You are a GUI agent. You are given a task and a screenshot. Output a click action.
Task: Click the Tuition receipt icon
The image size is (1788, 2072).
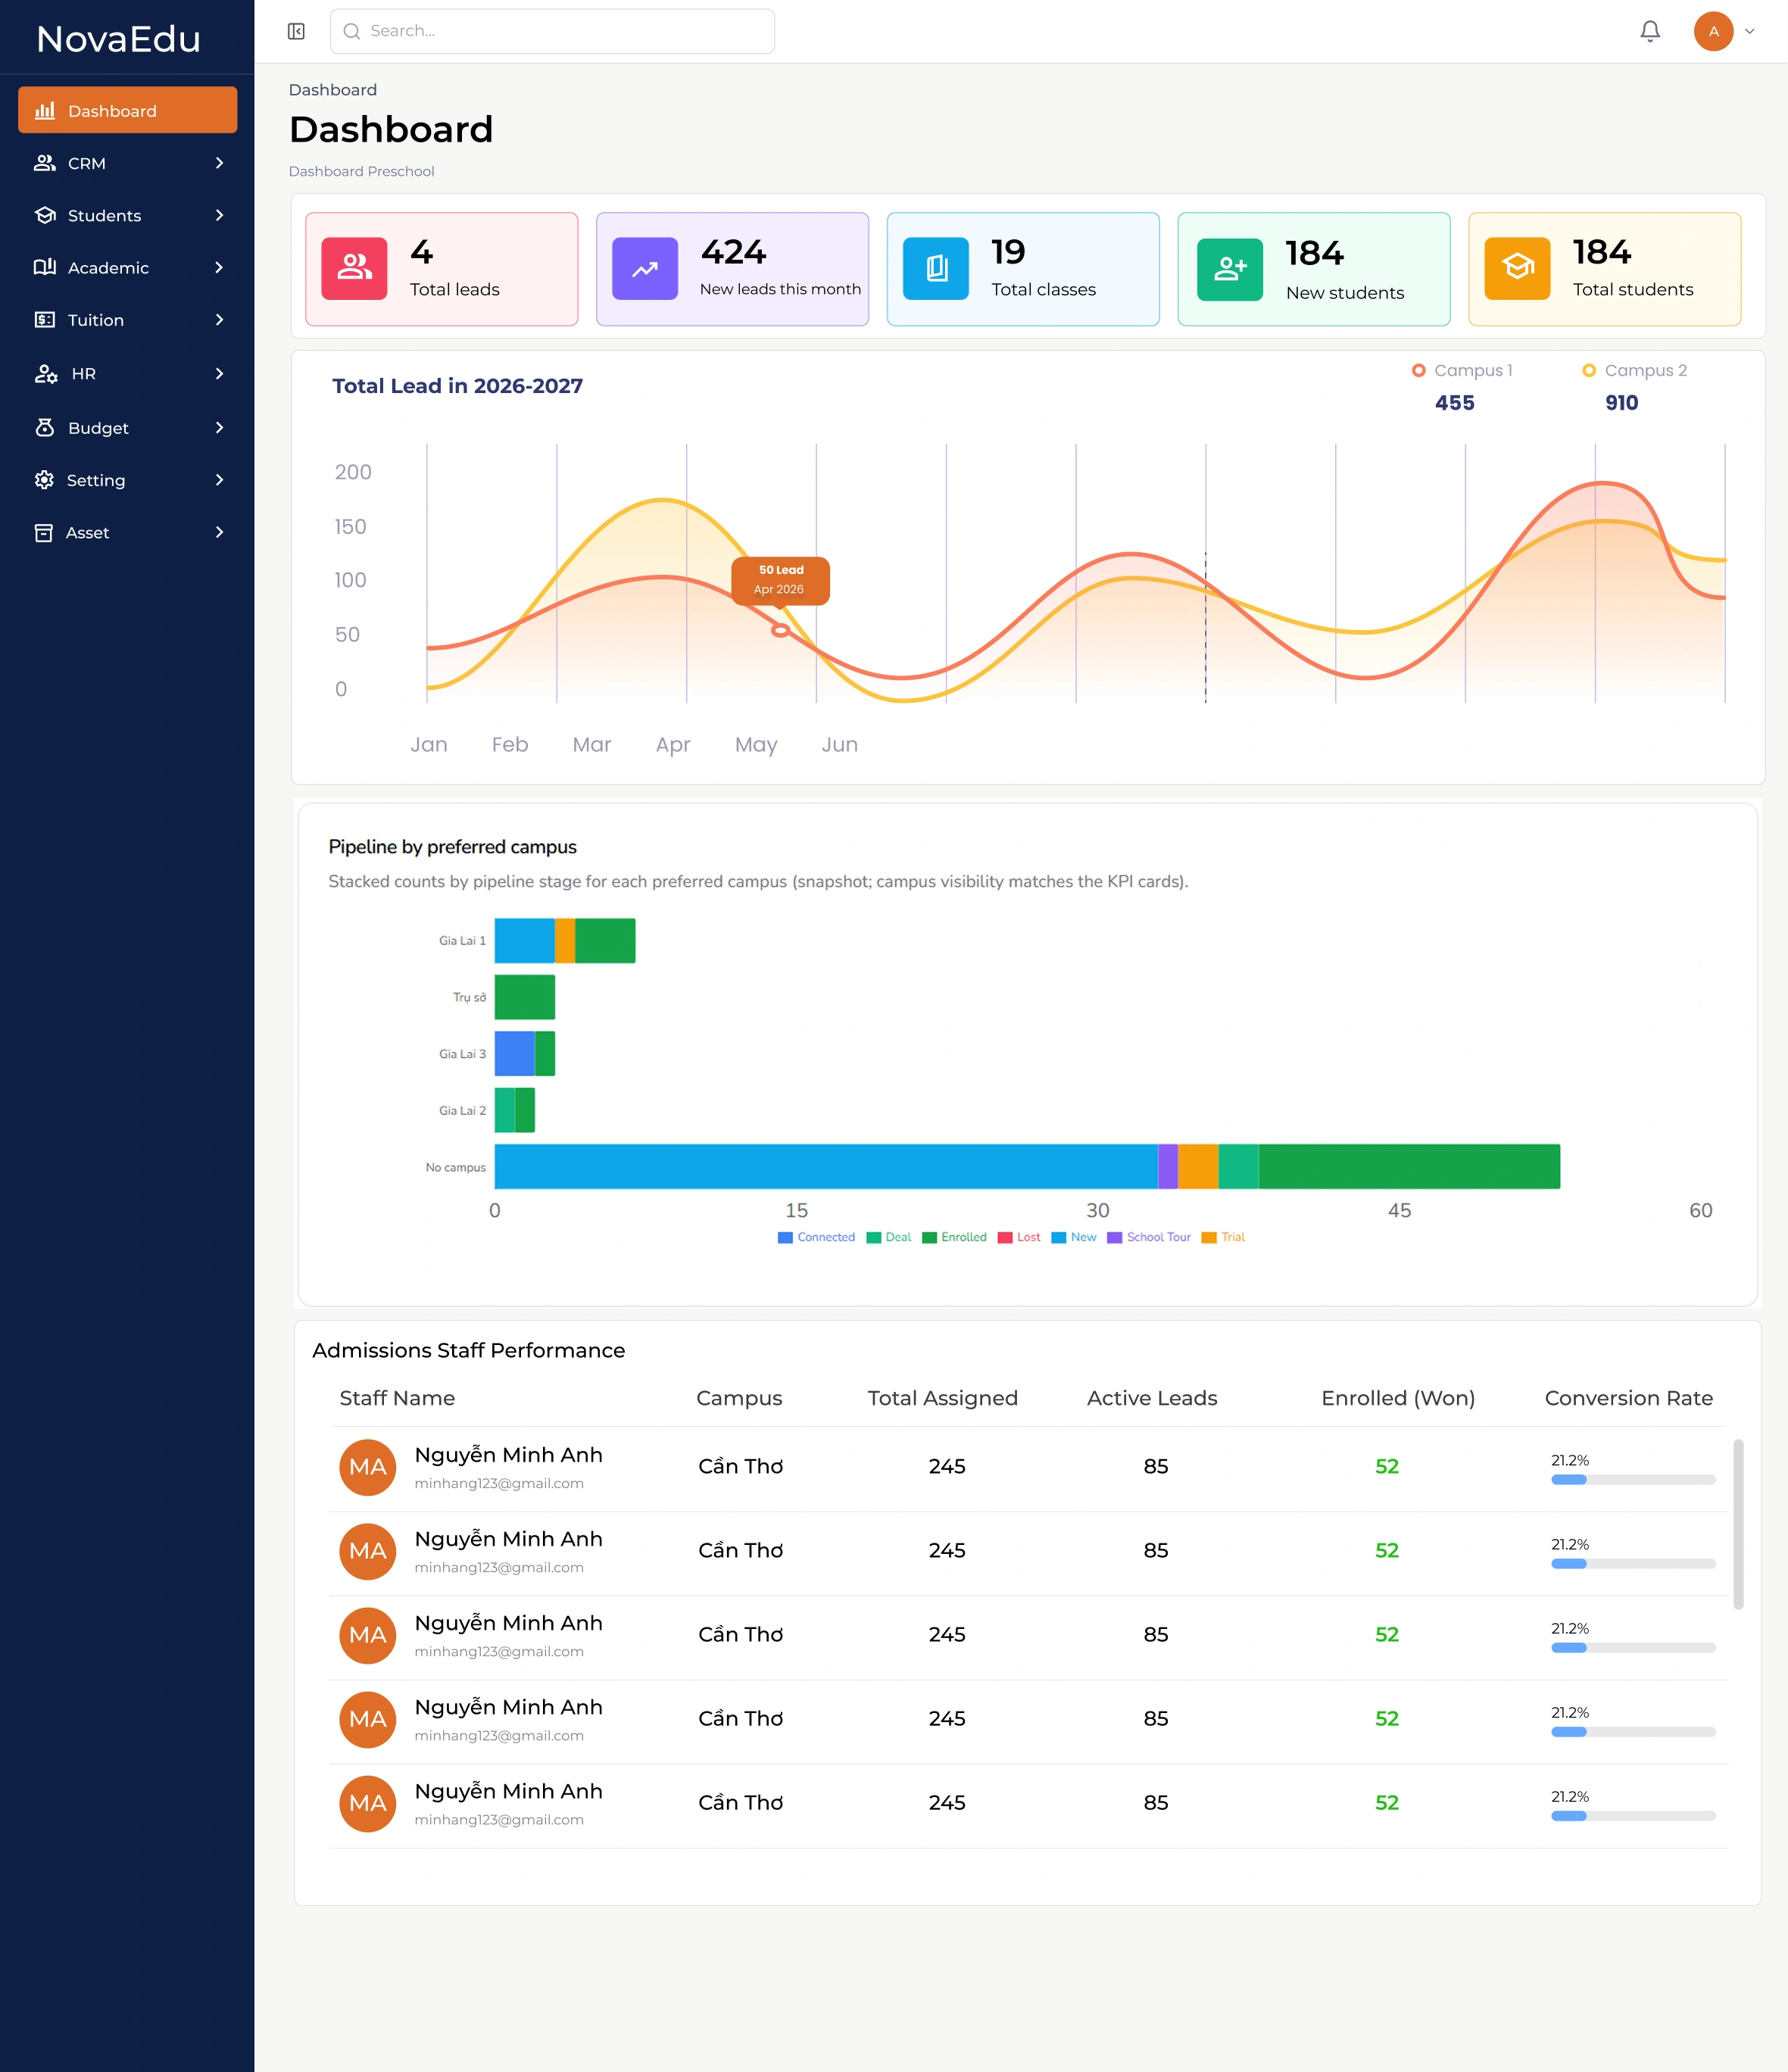coord(45,320)
